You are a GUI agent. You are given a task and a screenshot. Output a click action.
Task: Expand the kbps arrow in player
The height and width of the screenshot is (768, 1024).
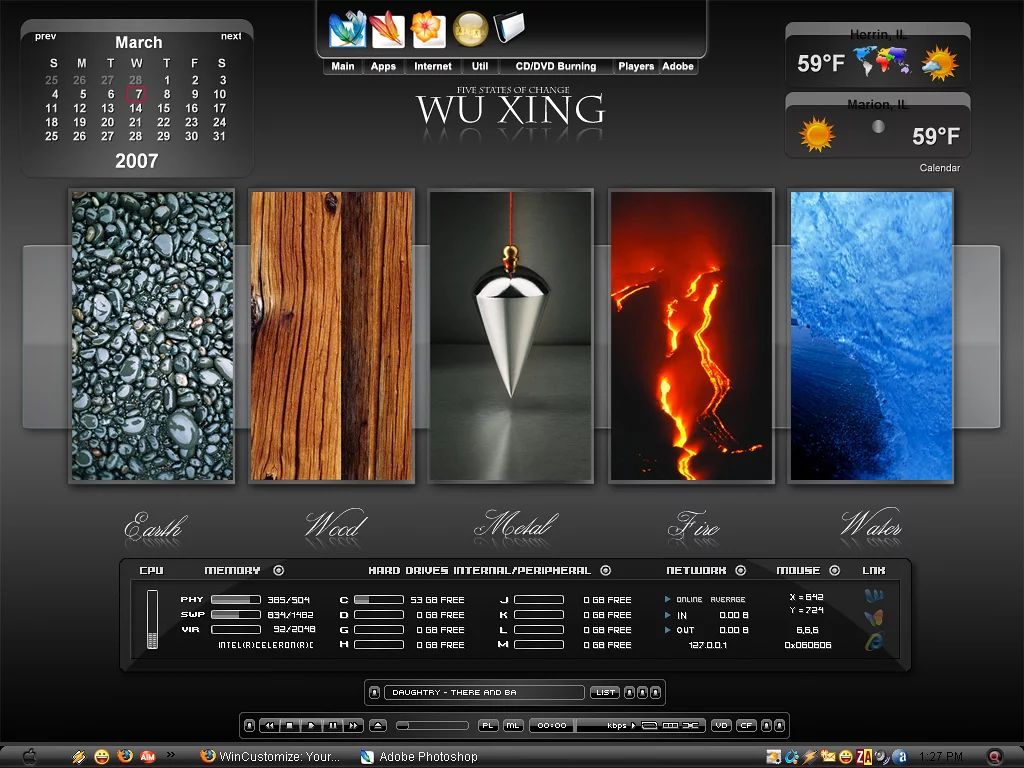(633, 725)
